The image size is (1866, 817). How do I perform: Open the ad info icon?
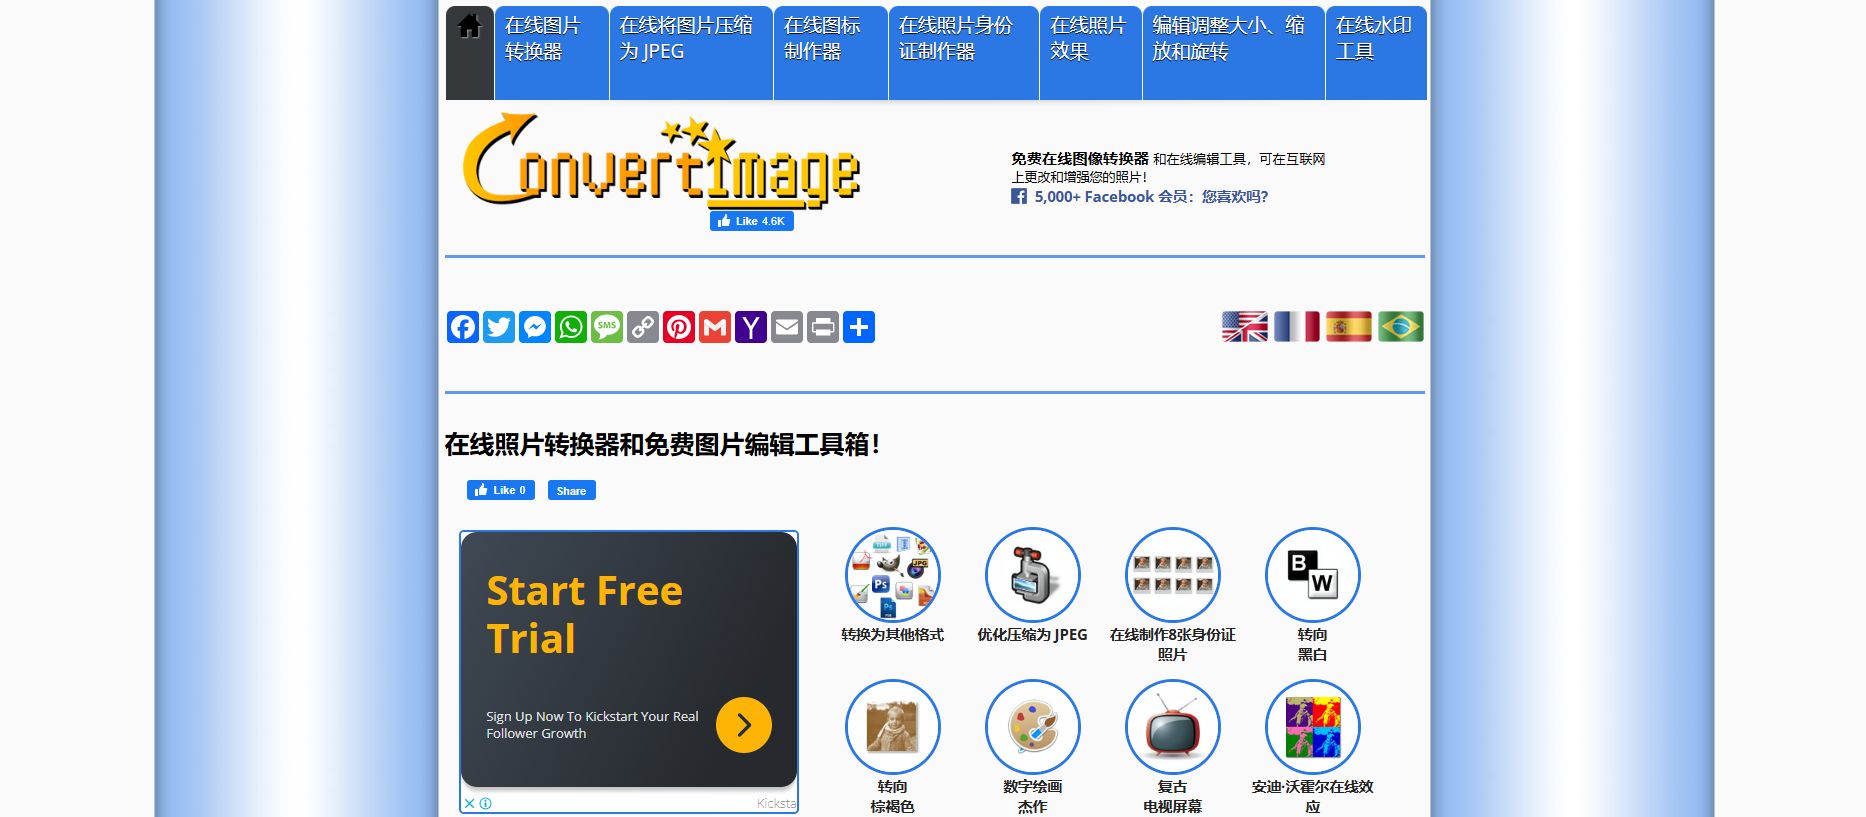tap(486, 803)
